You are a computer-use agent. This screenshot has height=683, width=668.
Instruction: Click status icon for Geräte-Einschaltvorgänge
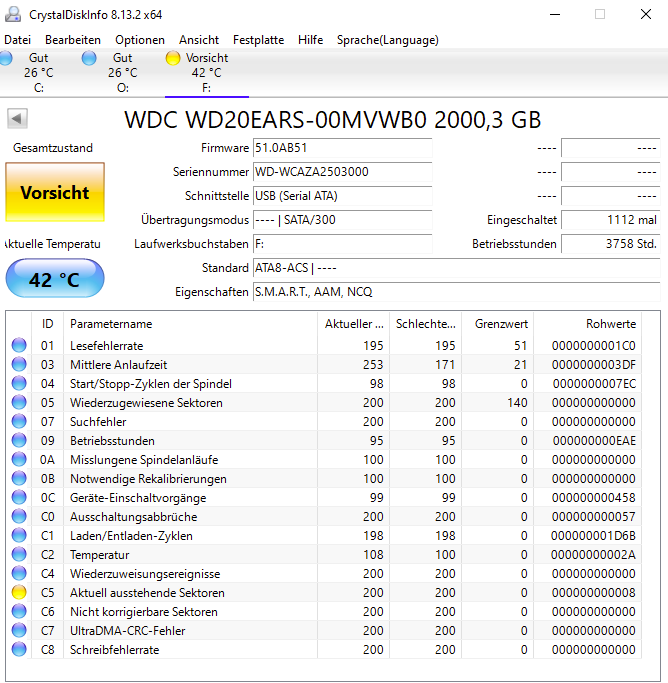(19, 497)
